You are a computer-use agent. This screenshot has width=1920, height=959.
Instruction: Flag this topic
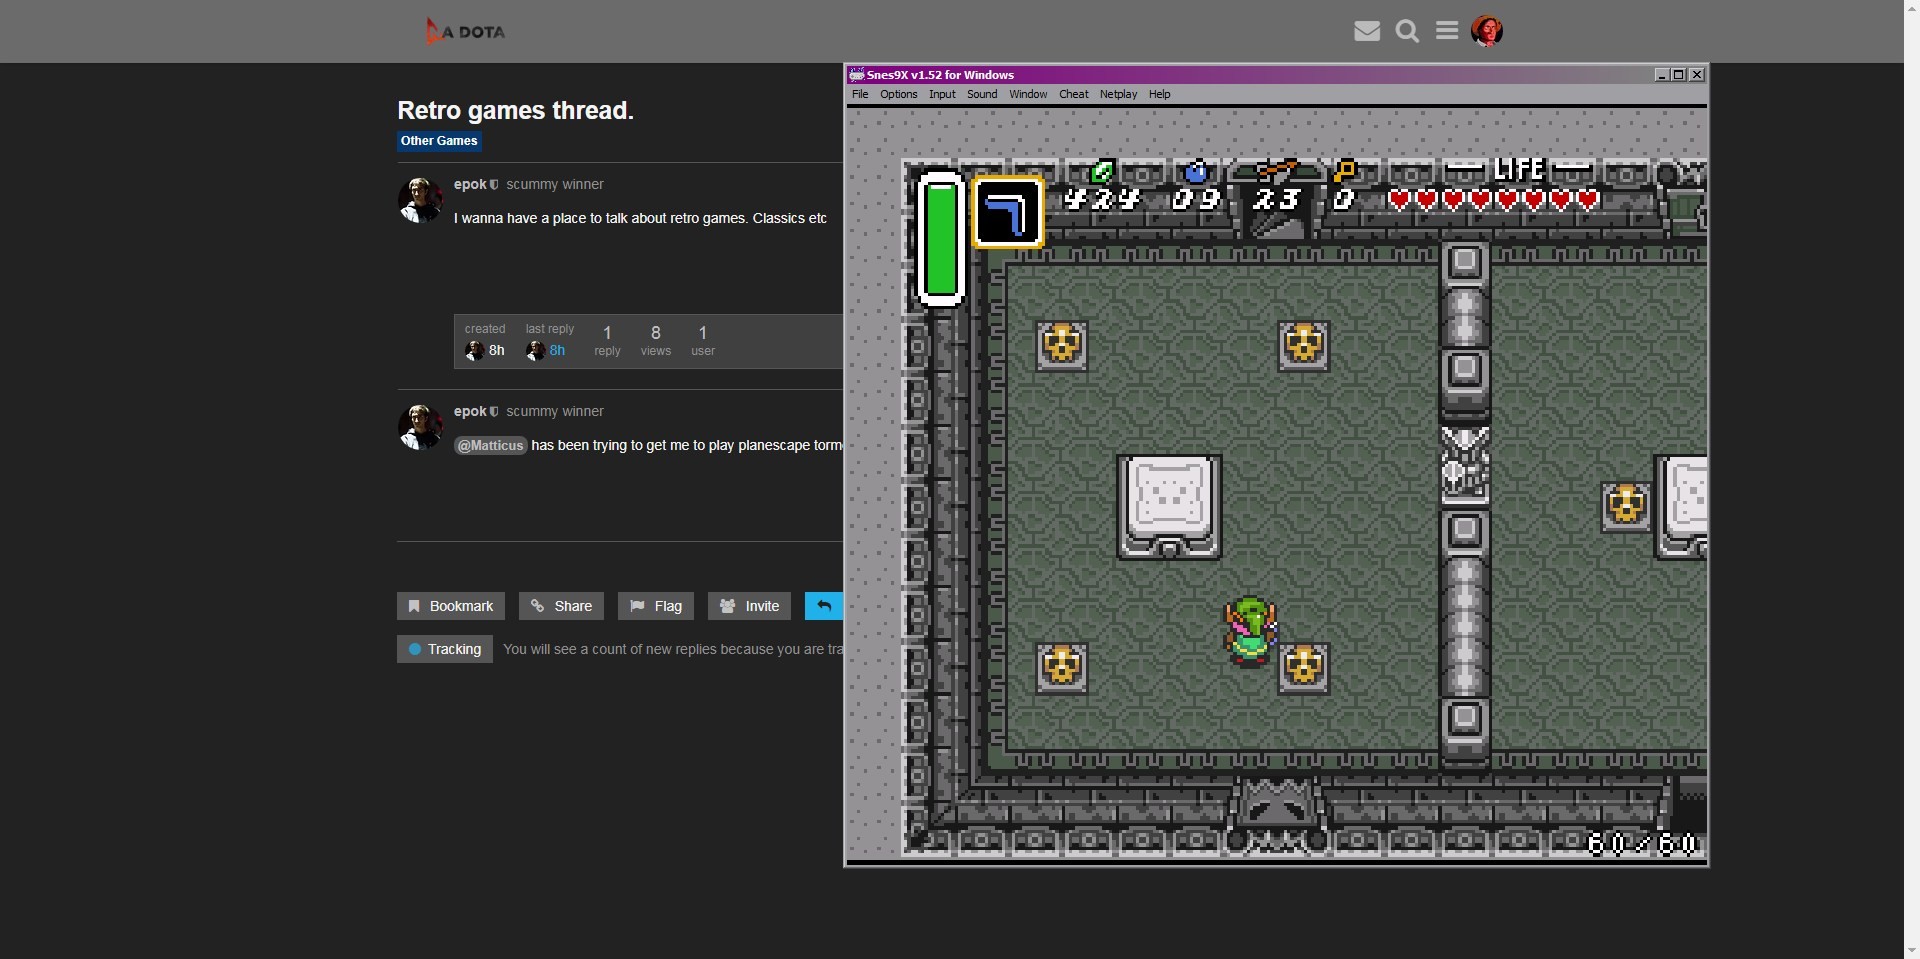click(x=656, y=606)
